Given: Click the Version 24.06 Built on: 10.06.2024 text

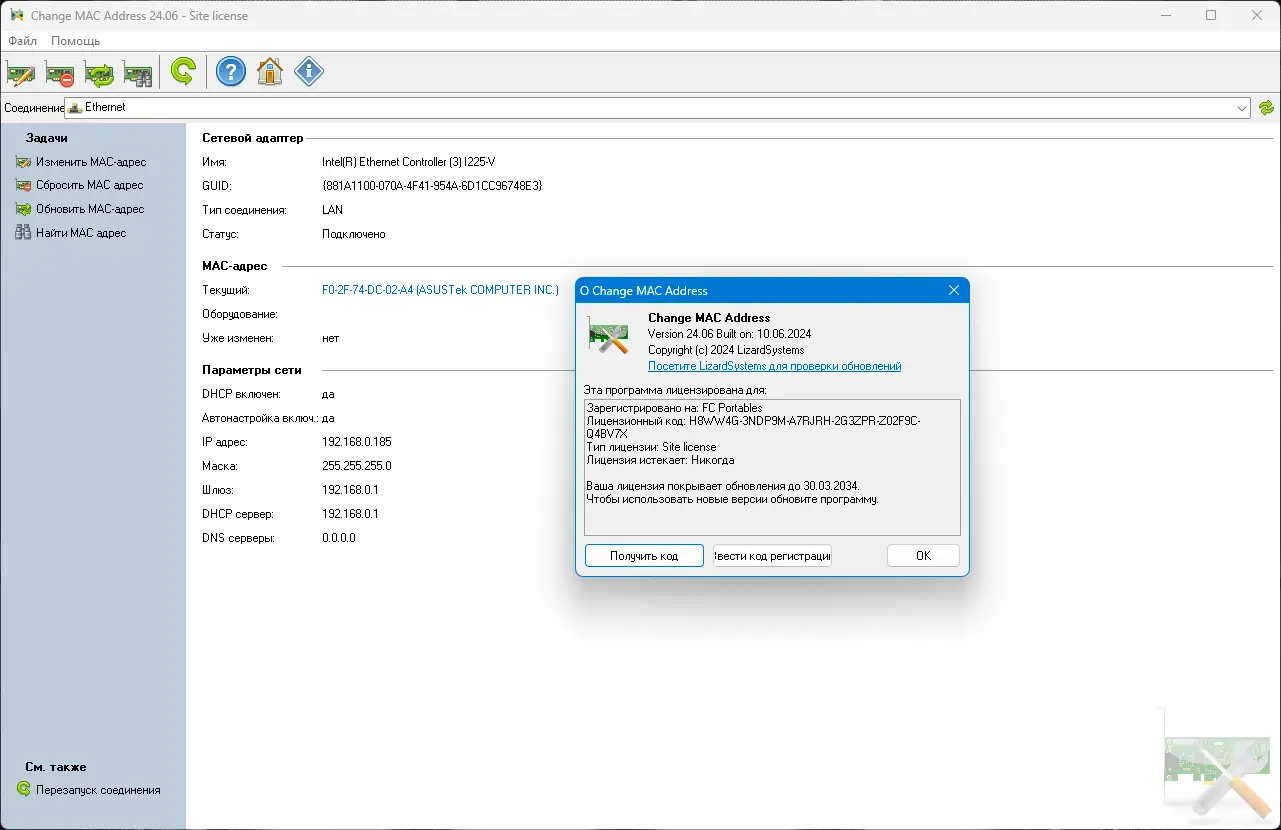Looking at the screenshot, I should pos(729,334).
